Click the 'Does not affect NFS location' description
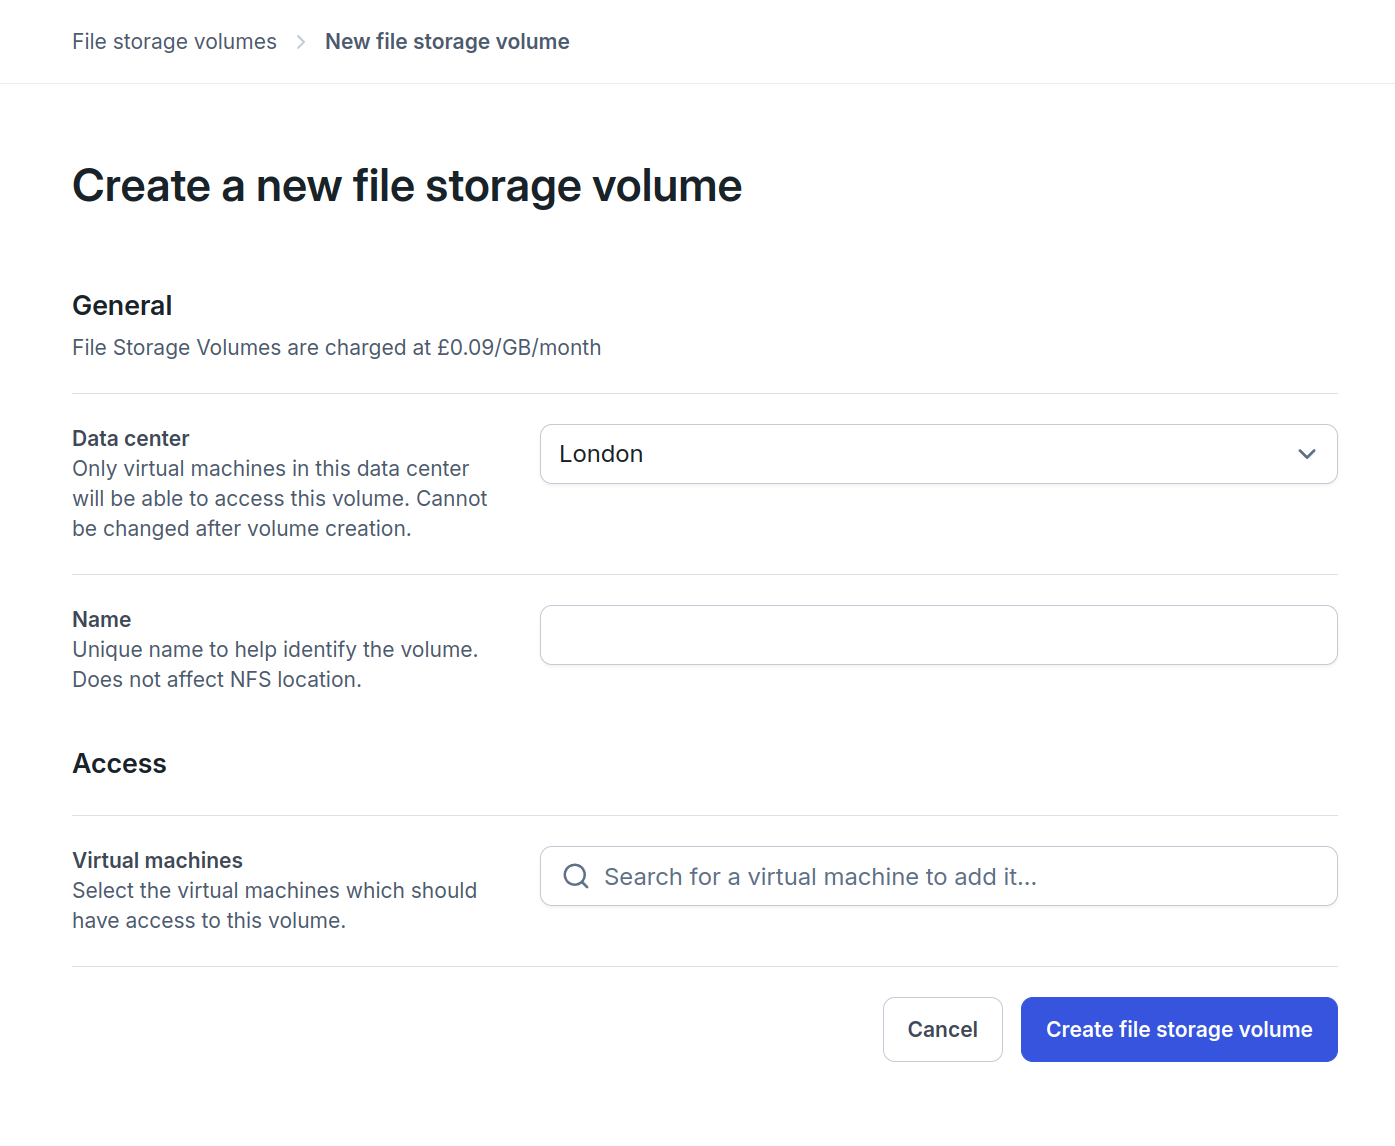Viewport: 1395px width, 1146px height. tap(217, 679)
